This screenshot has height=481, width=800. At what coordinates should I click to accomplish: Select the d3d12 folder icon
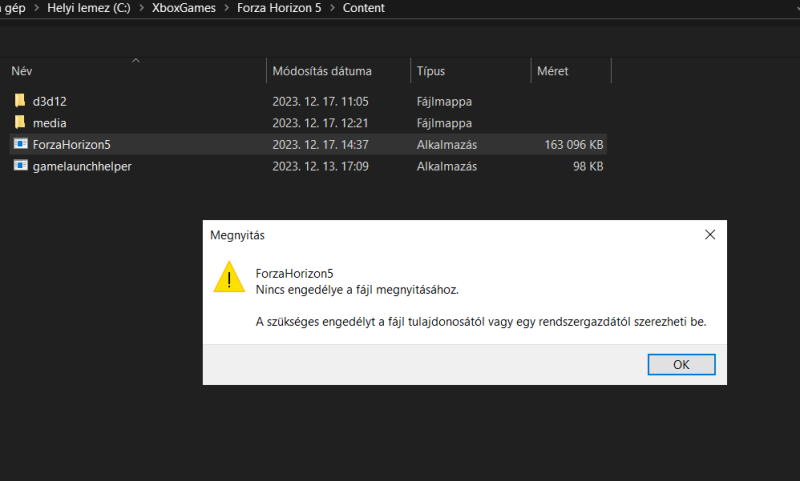[20, 100]
